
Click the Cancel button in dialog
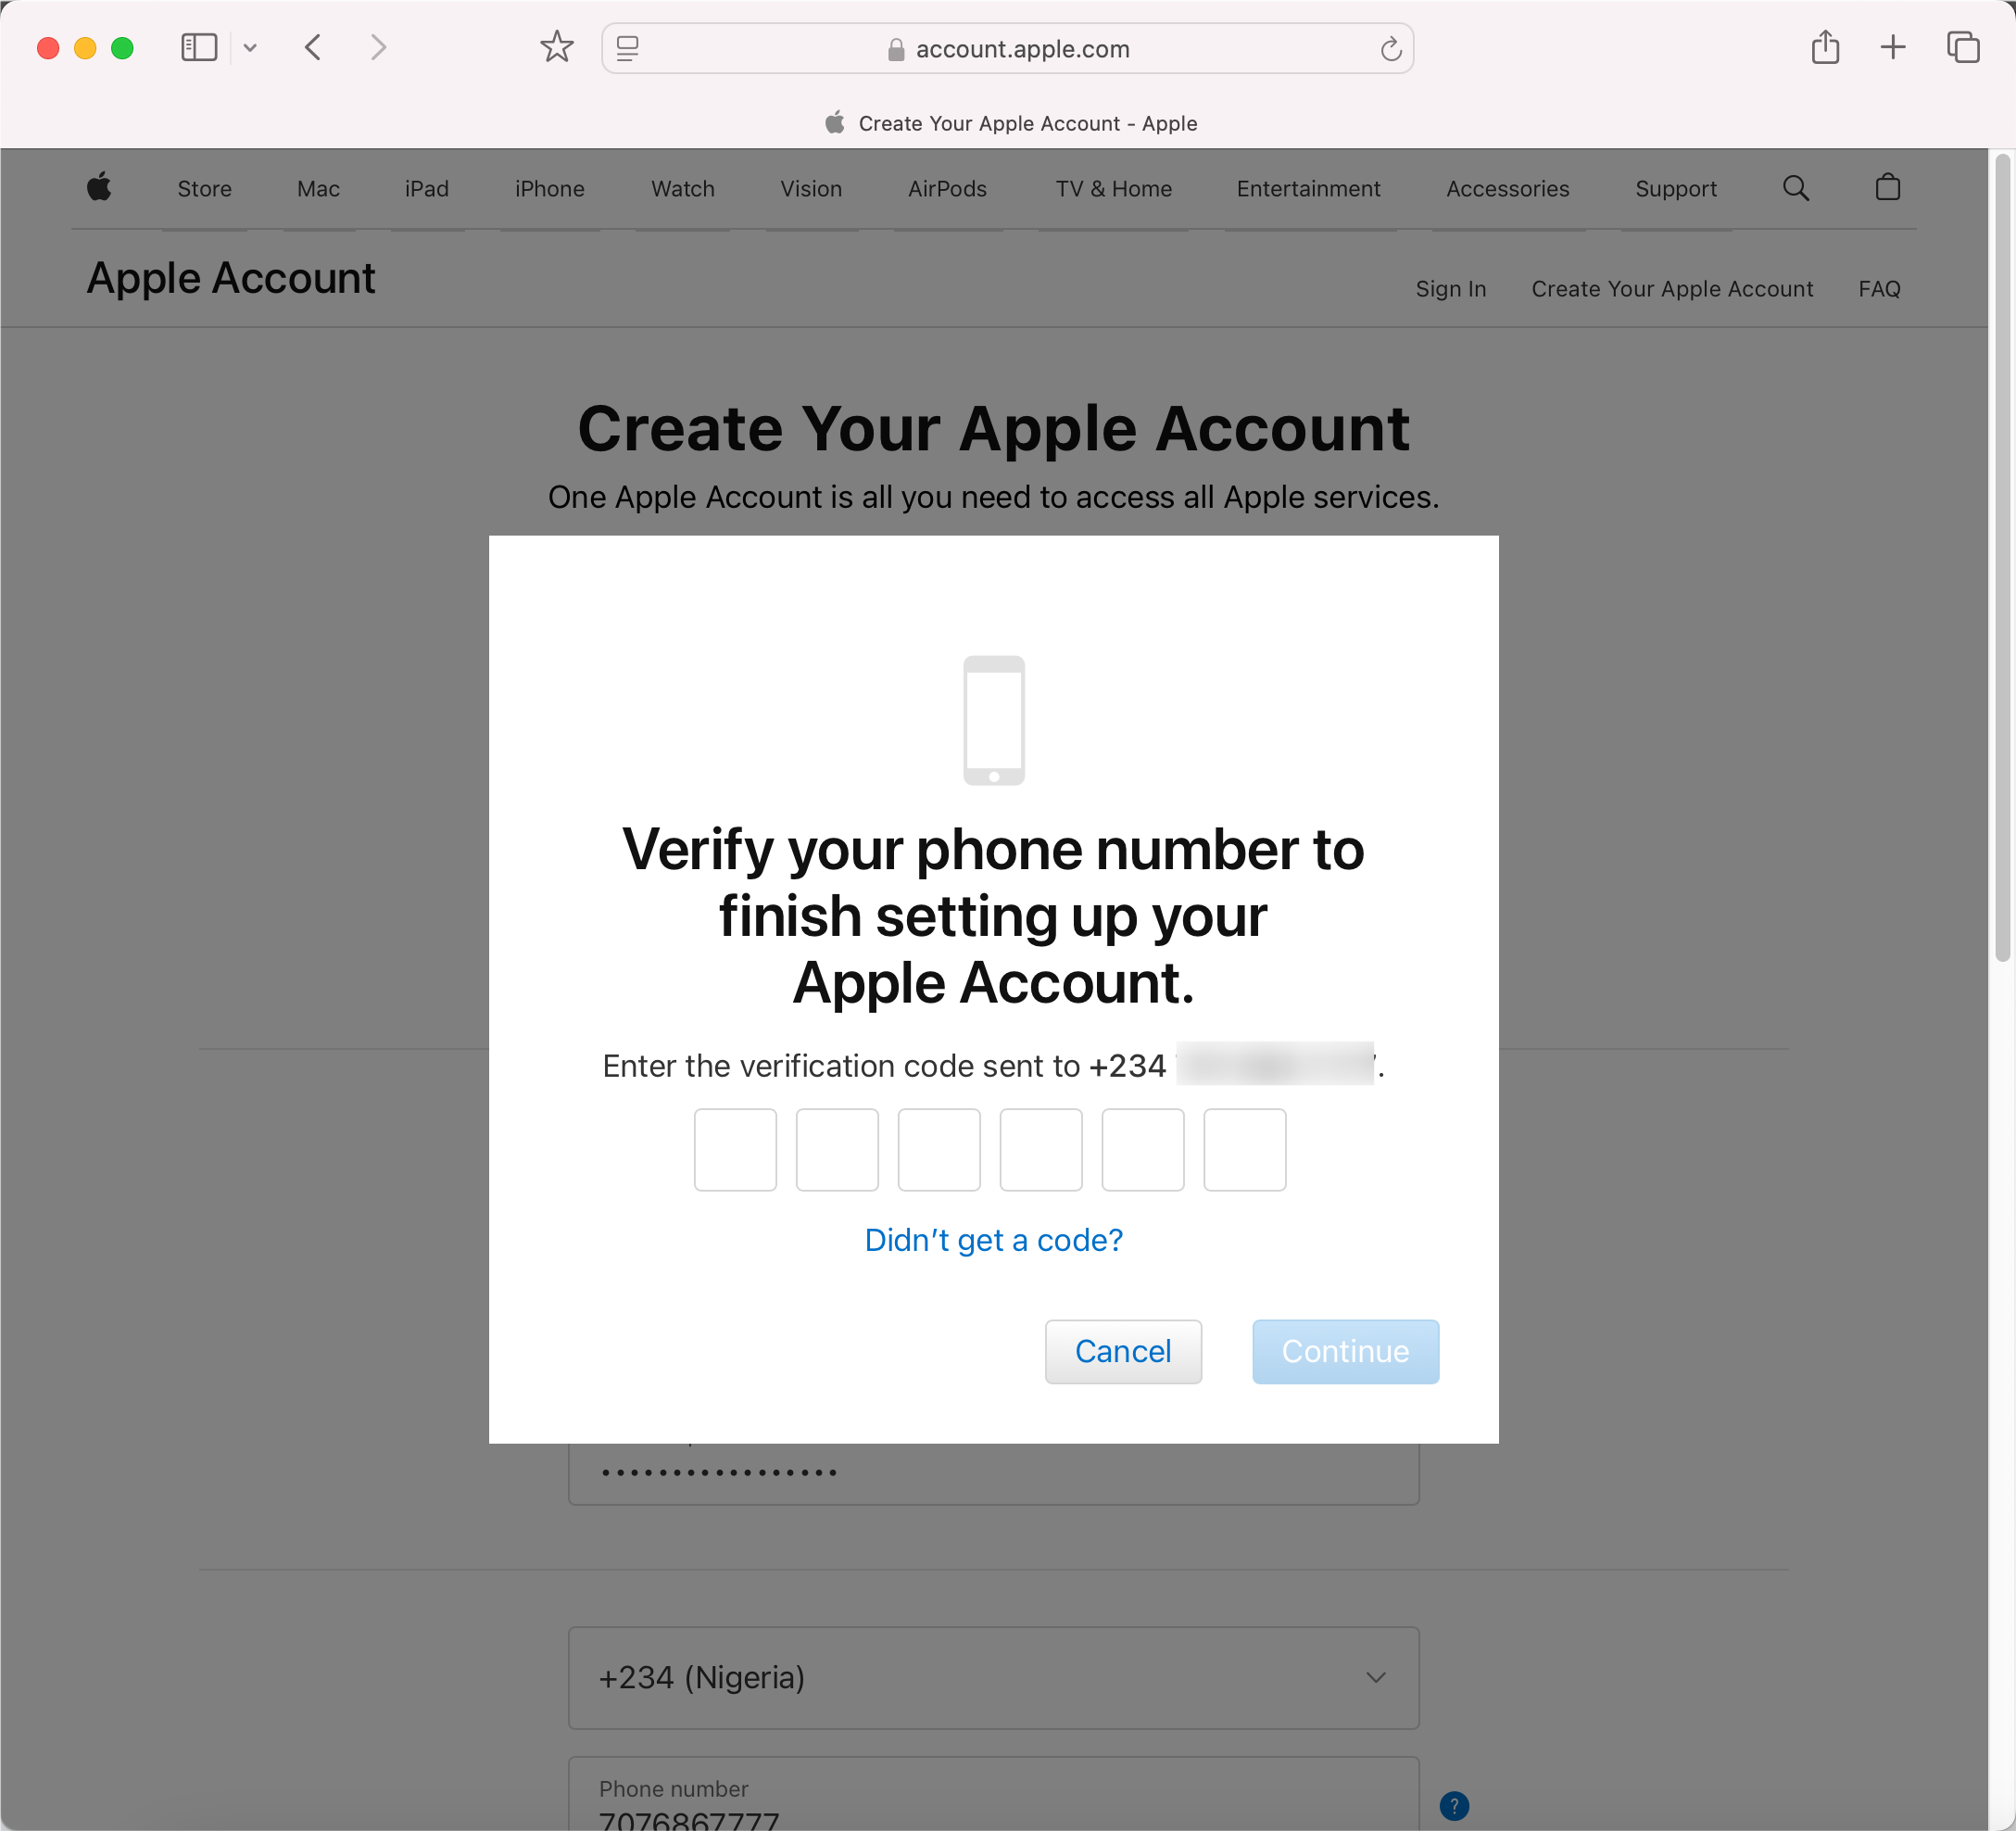pos(1123,1351)
